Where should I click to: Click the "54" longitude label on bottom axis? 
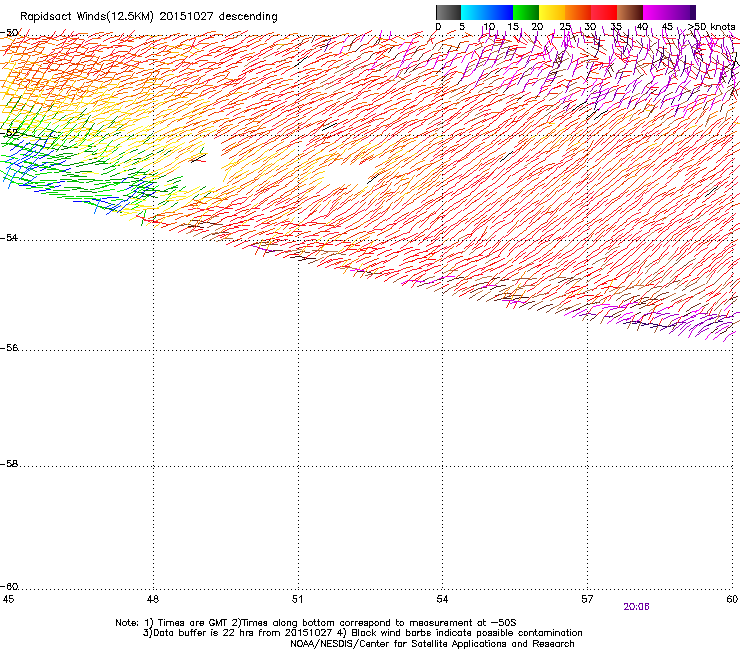(x=442, y=599)
